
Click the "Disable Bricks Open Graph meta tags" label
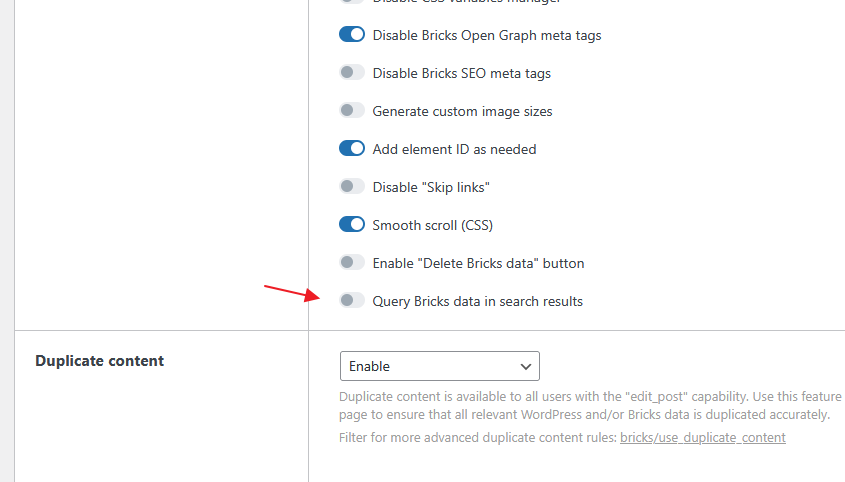(487, 35)
